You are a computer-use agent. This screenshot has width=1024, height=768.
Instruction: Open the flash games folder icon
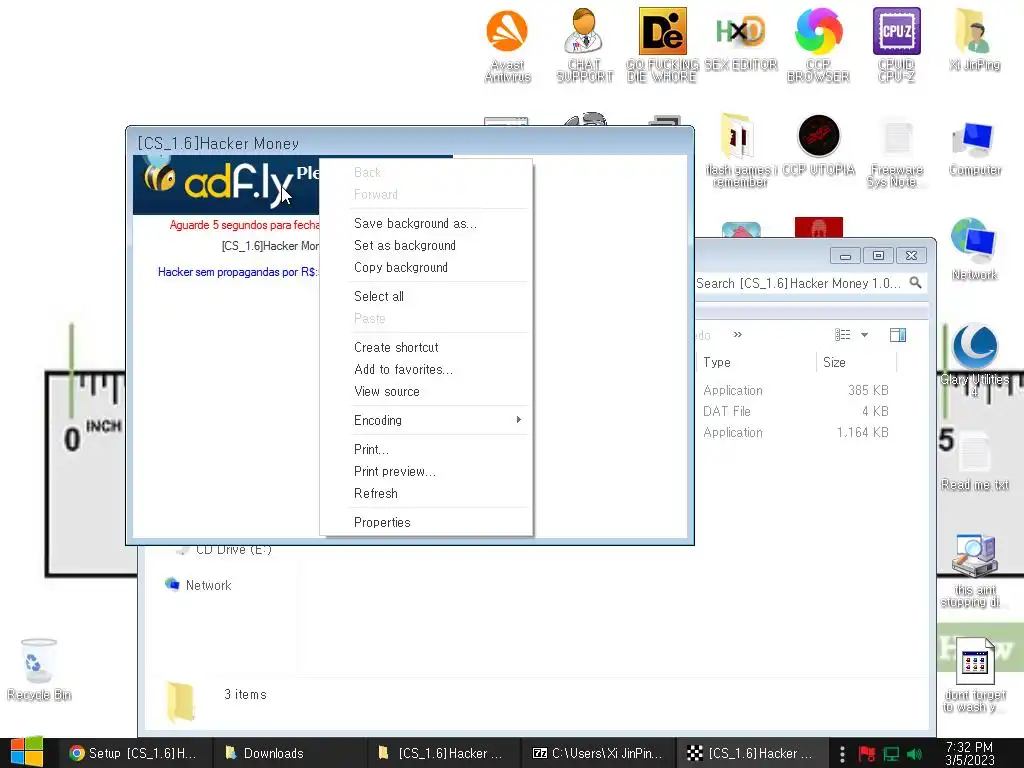[741, 150]
